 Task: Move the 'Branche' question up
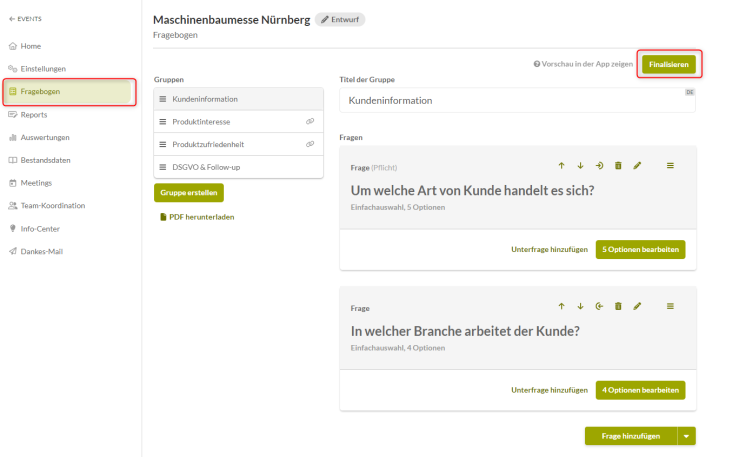(x=561, y=306)
